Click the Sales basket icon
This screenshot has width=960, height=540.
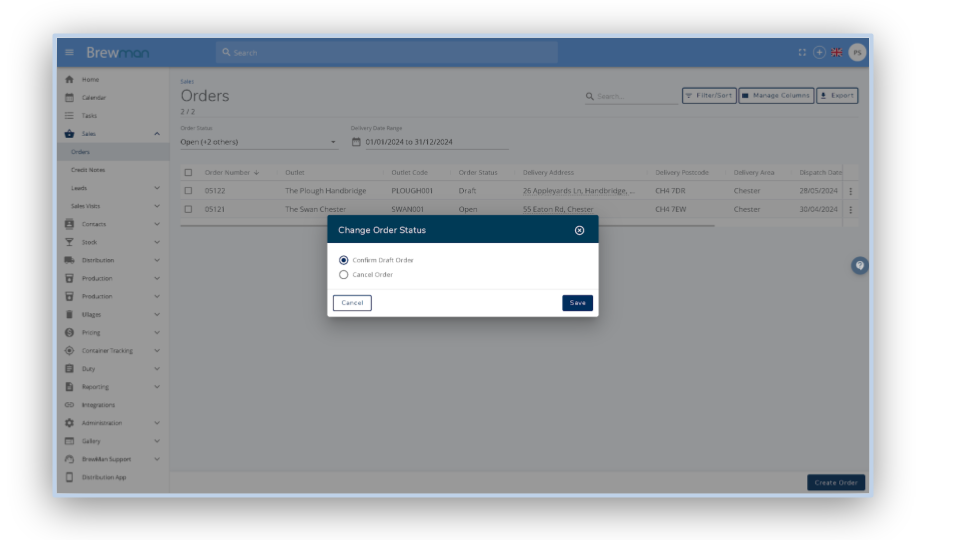tap(69, 133)
